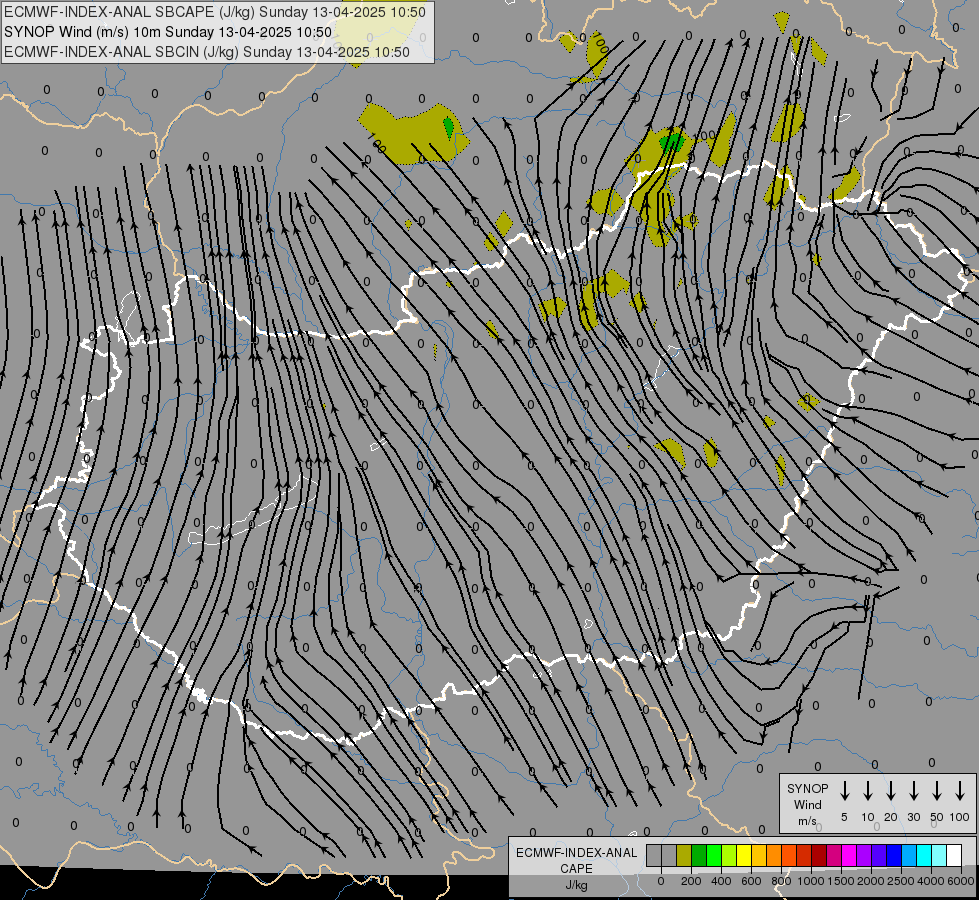Select the pure blue CAPE legend swatch

click(x=894, y=856)
